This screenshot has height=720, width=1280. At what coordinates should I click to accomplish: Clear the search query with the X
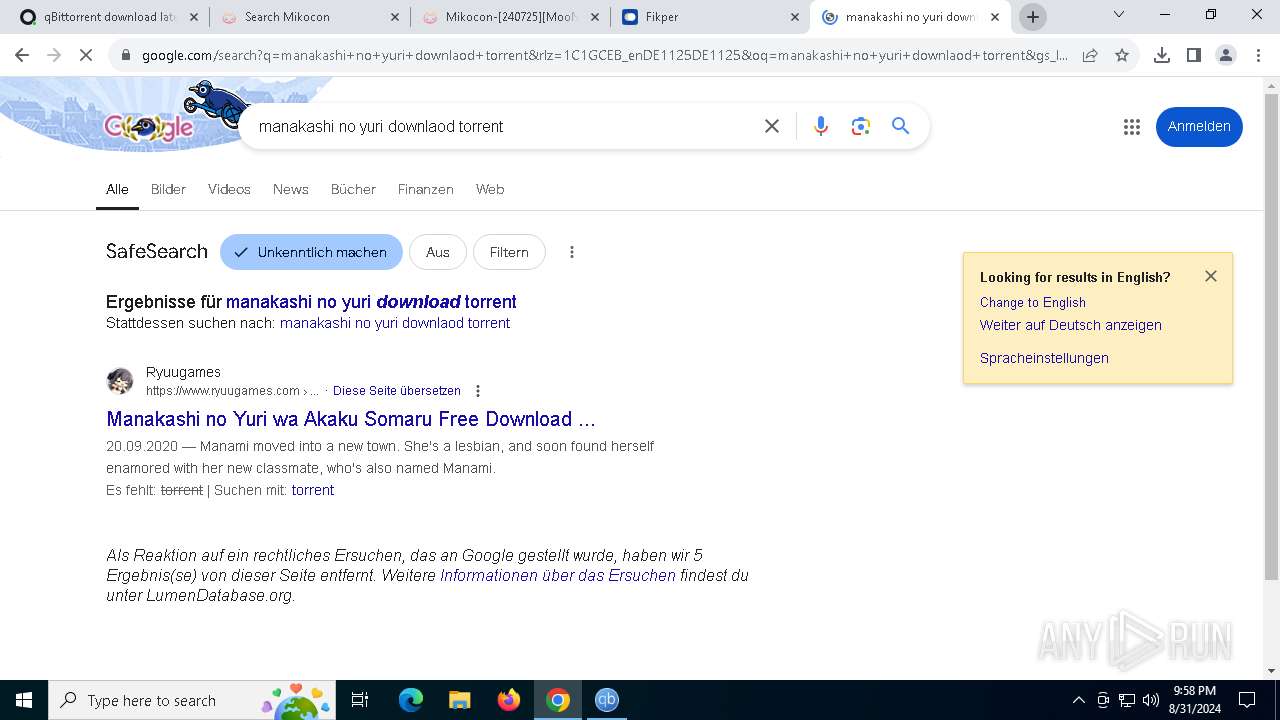[x=772, y=126]
